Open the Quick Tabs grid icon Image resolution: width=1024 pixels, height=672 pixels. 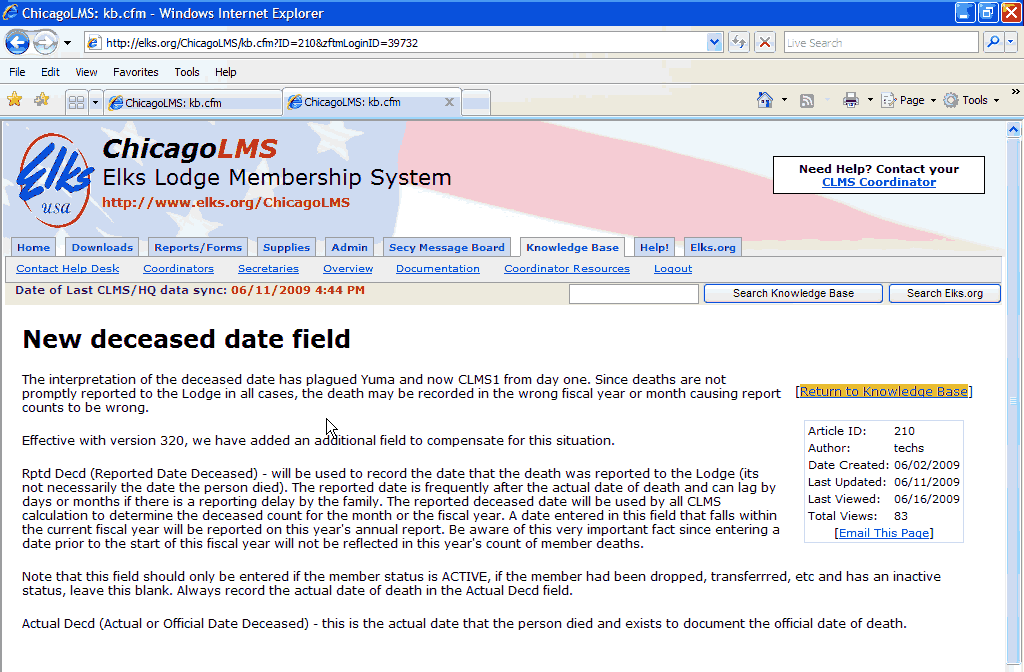76,102
